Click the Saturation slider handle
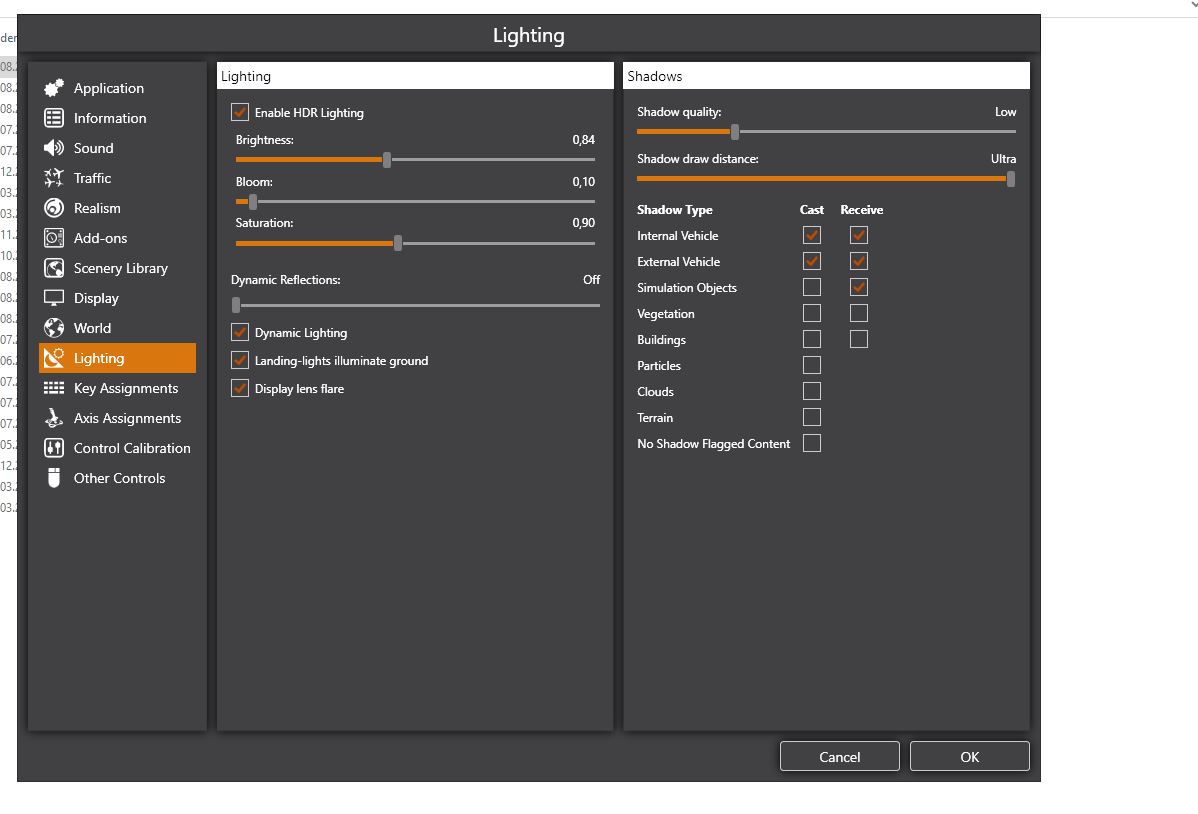The image size is (1198, 814). (x=398, y=244)
